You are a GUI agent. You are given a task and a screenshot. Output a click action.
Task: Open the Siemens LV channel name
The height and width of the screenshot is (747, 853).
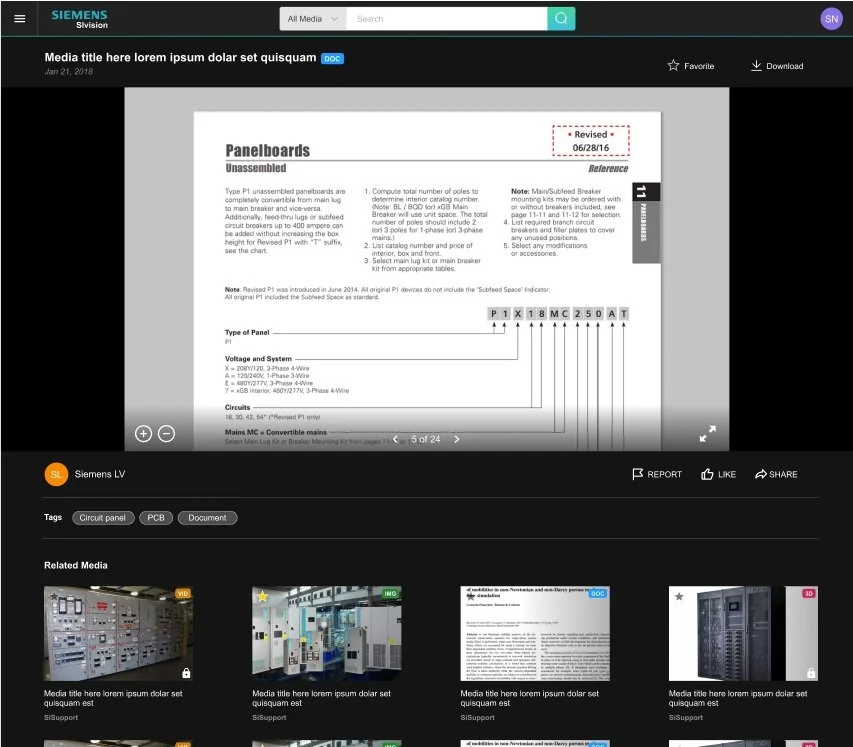(x=100, y=474)
